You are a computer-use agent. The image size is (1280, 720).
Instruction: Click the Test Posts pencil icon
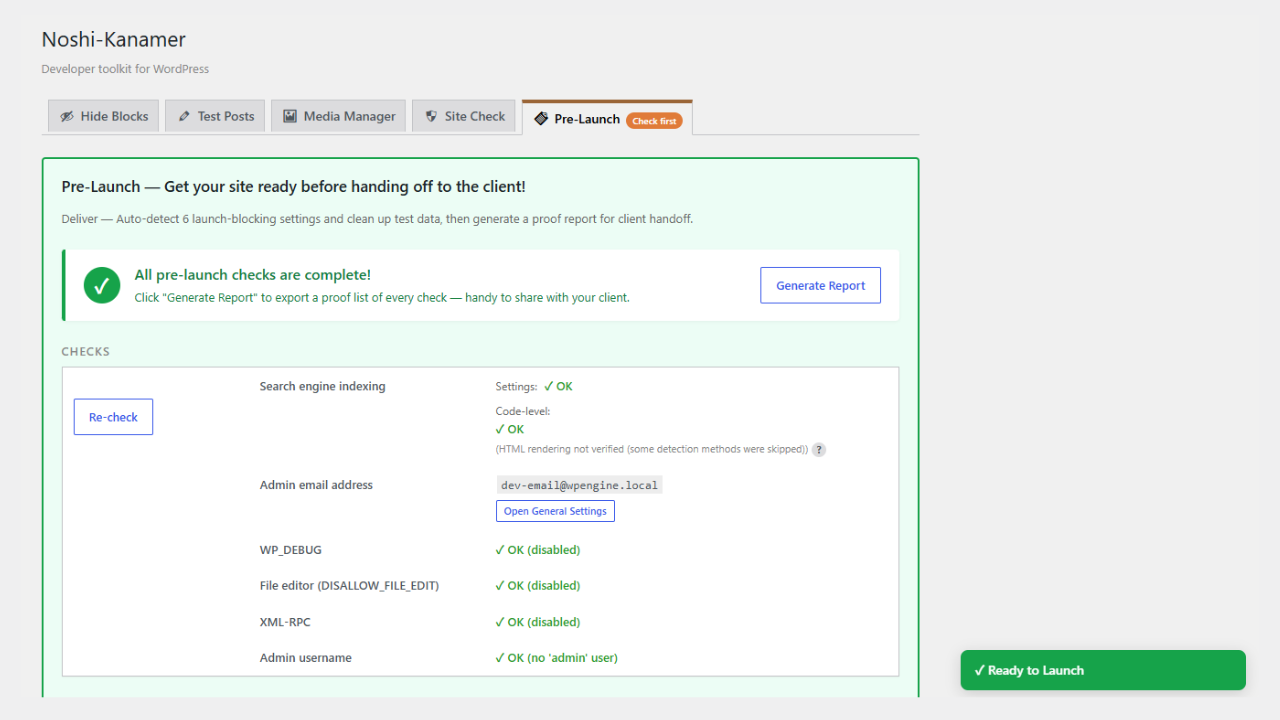(x=184, y=116)
